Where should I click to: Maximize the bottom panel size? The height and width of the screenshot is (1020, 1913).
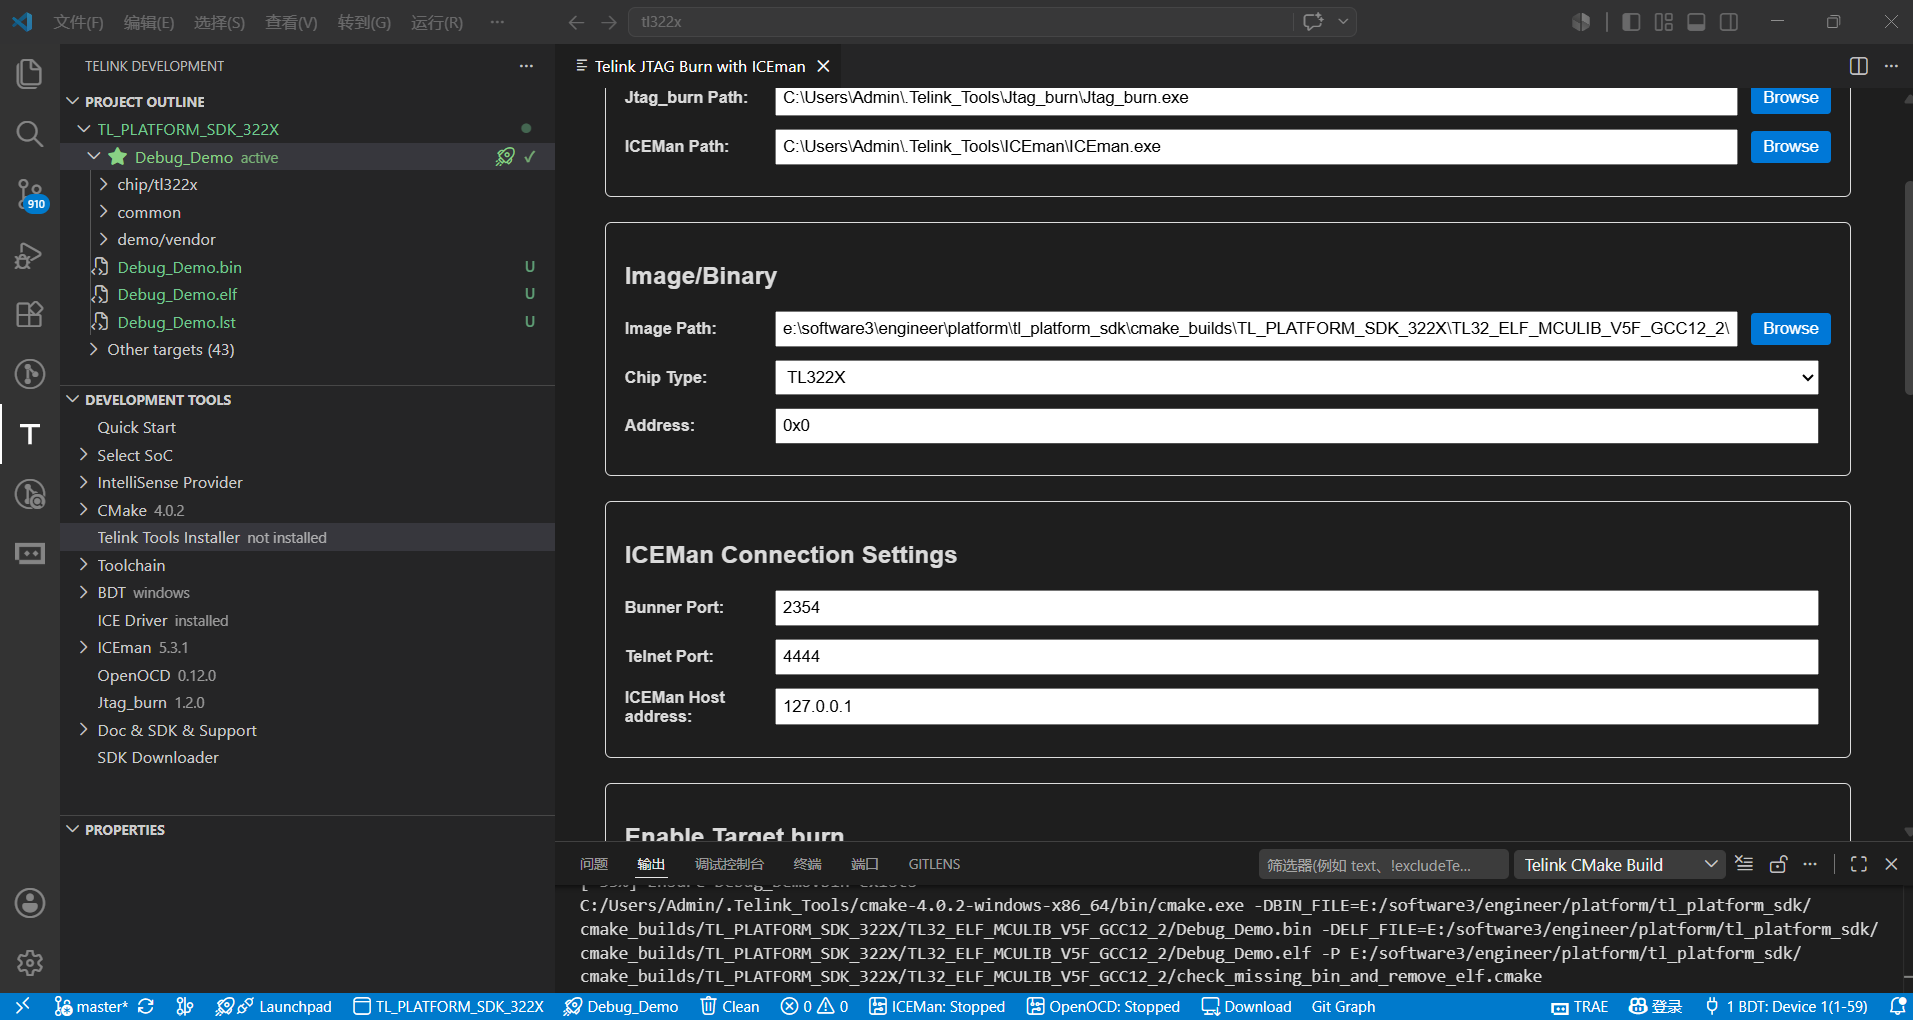pos(1859,864)
